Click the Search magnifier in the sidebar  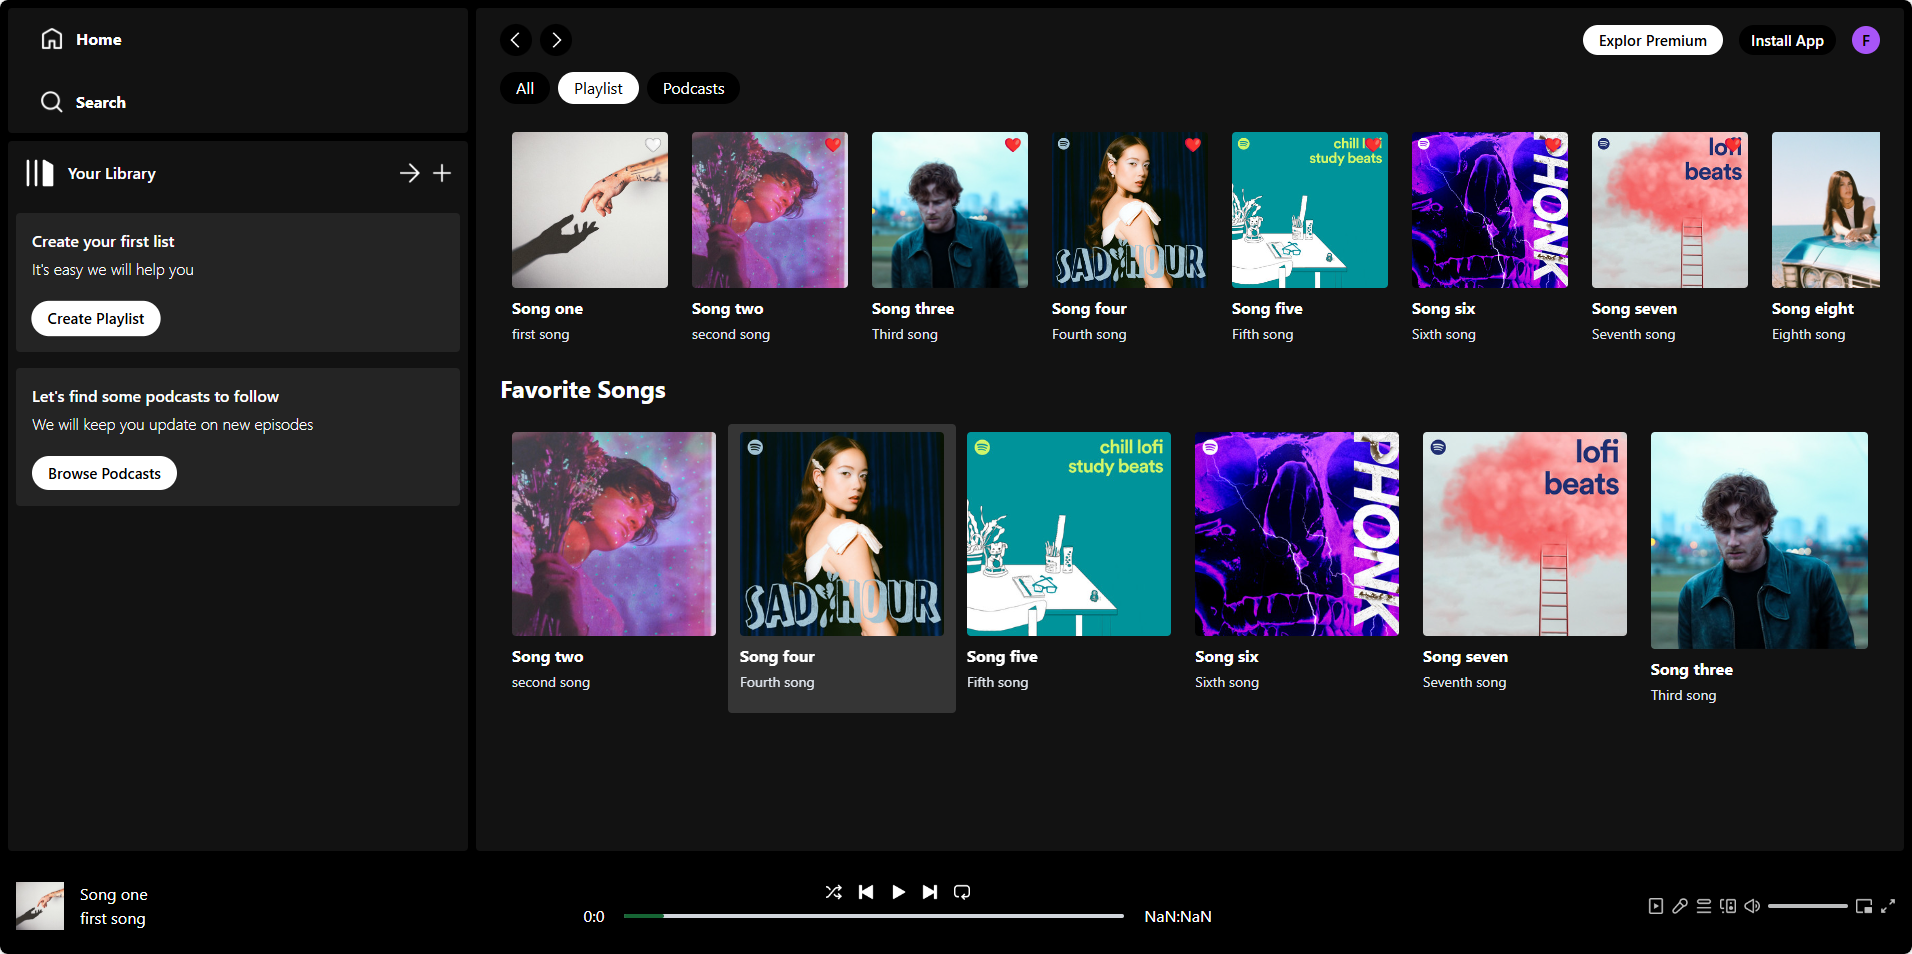[x=52, y=102]
